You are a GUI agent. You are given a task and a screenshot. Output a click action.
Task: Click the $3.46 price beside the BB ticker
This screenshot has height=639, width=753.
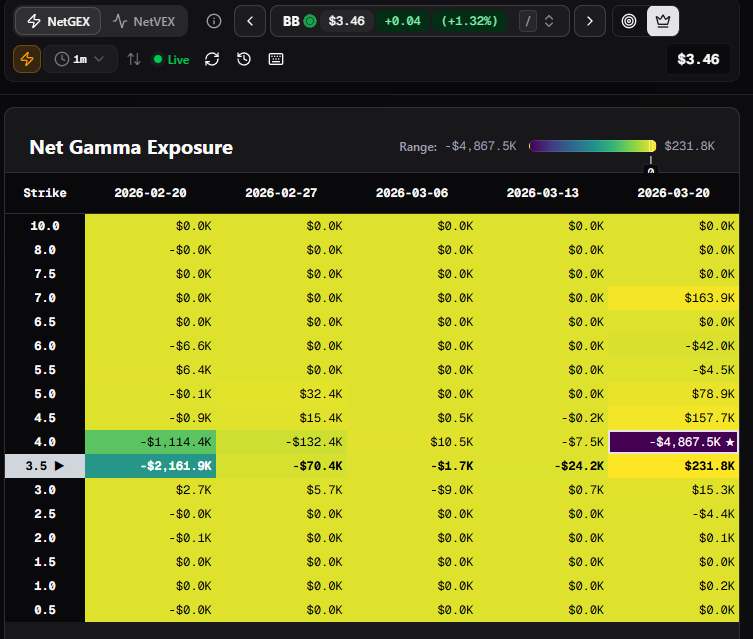[x=346, y=21]
